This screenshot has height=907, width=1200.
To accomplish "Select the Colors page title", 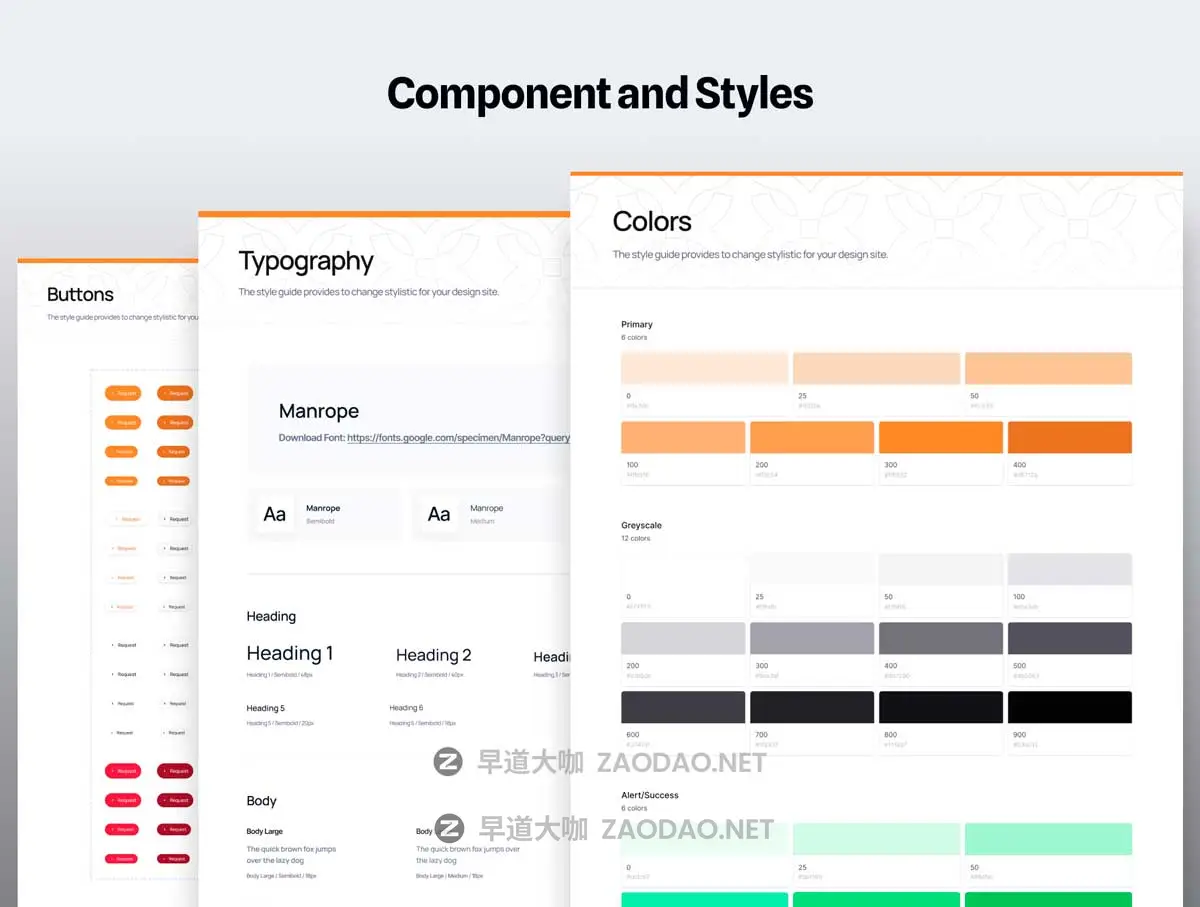I will click(652, 222).
